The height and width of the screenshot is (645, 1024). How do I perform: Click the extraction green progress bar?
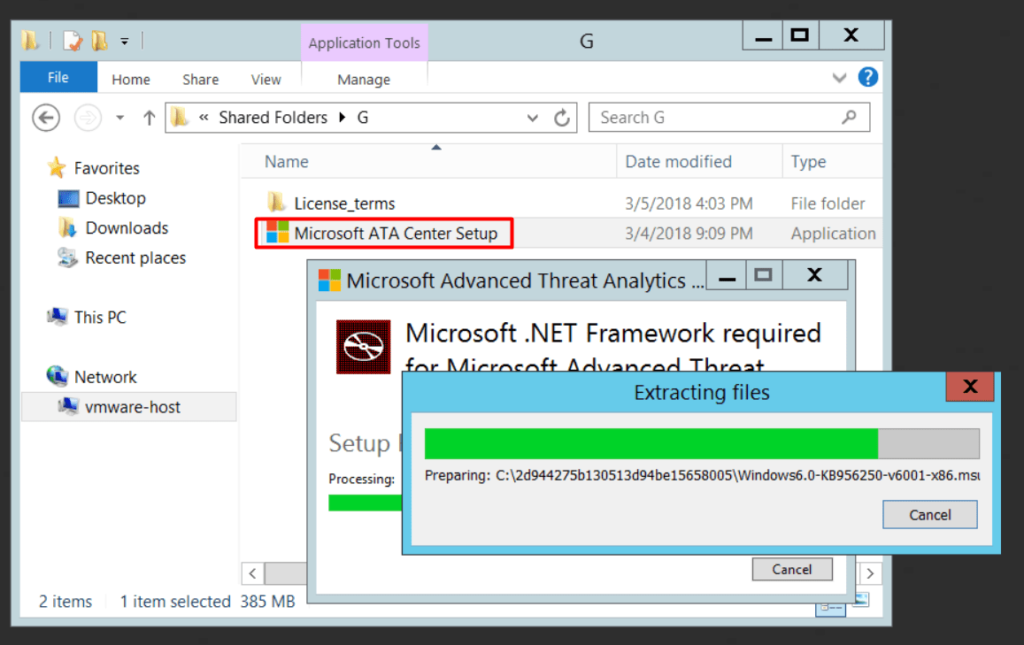click(x=702, y=444)
